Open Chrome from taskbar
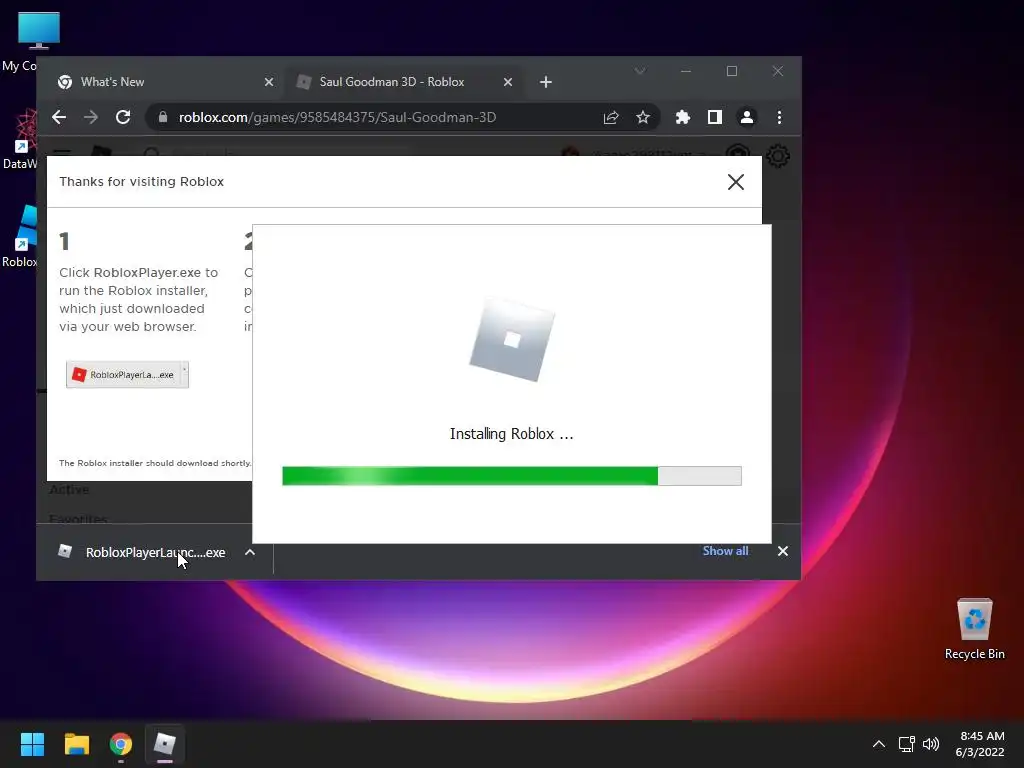This screenshot has height=768, width=1024. (x=121, y=744)
